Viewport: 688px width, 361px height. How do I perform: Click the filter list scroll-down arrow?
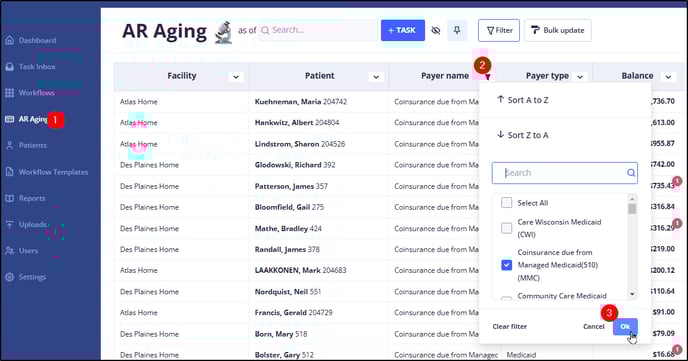pyautogui.click(x=632, y=294)
